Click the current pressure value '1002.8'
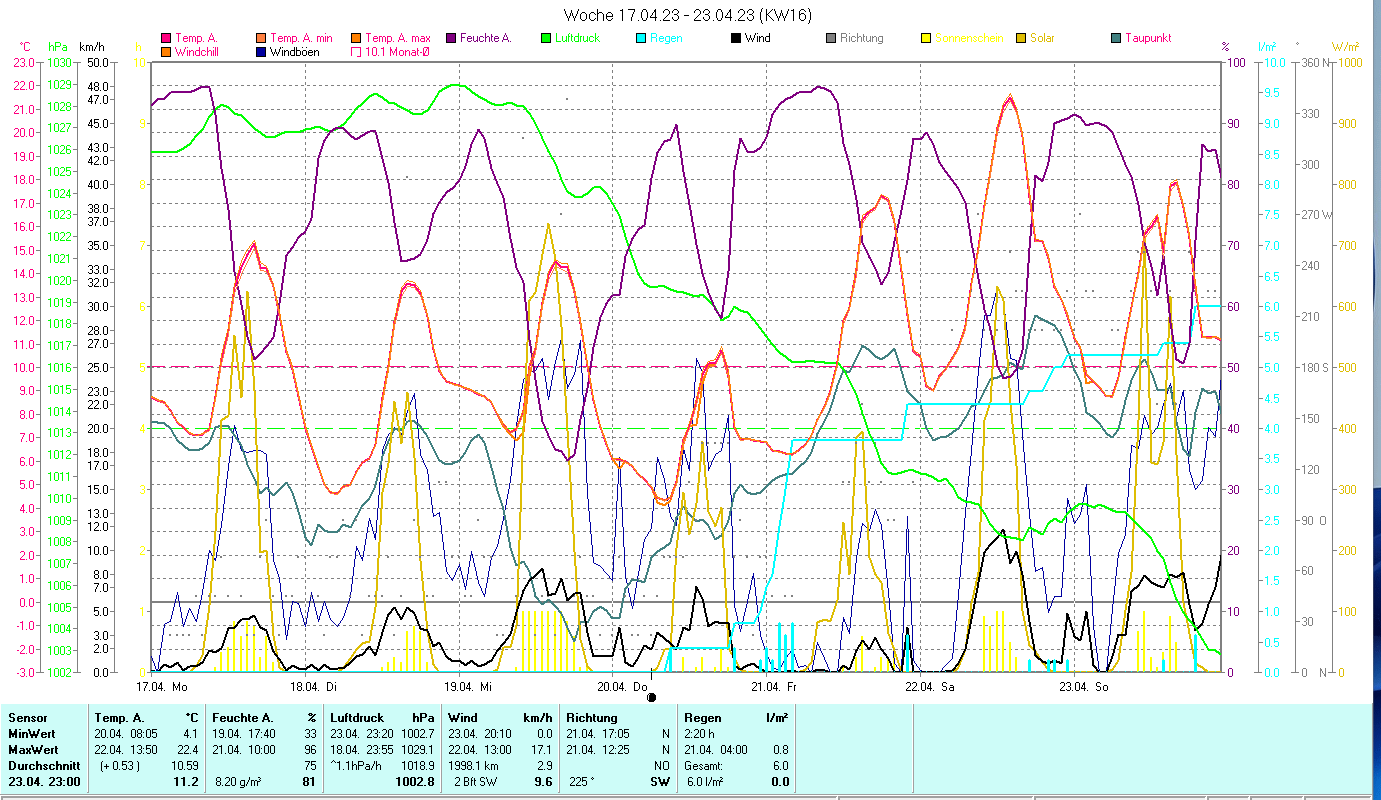Image resolution: width=1381 pixels, height=800 pixels. tap(415, 781)
